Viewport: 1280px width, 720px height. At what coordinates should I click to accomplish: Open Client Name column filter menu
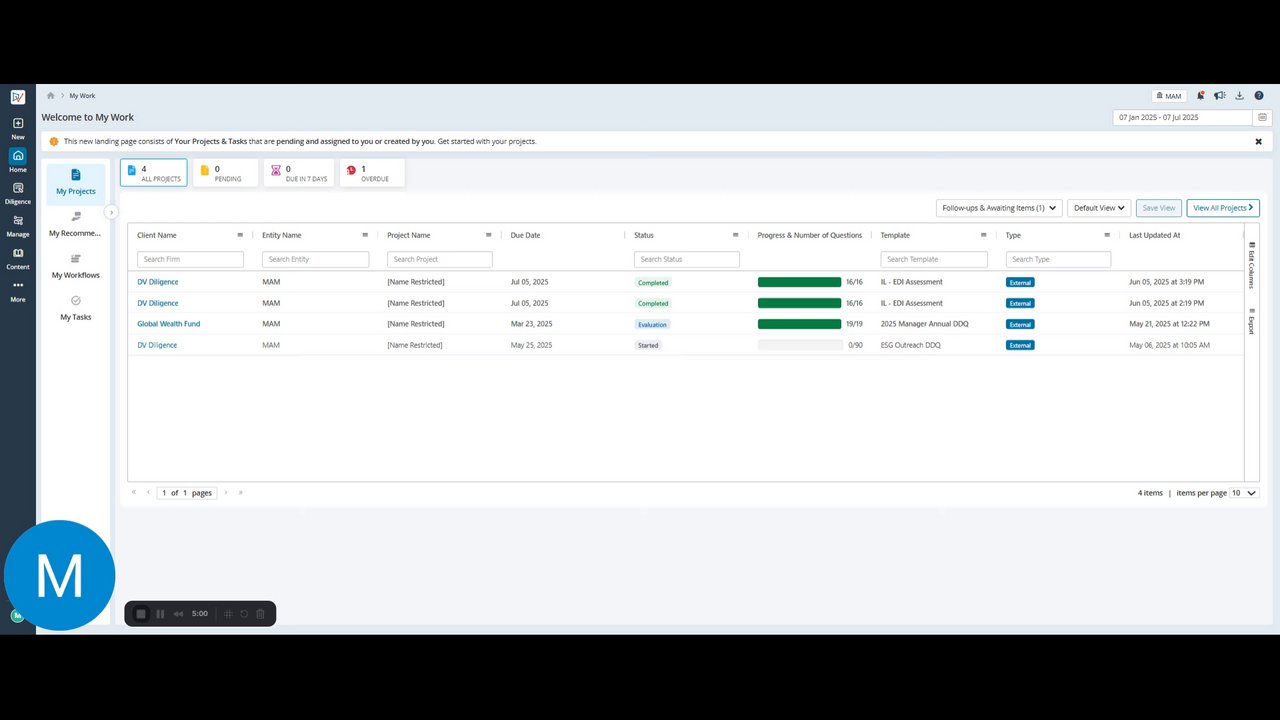coord(240,235)
